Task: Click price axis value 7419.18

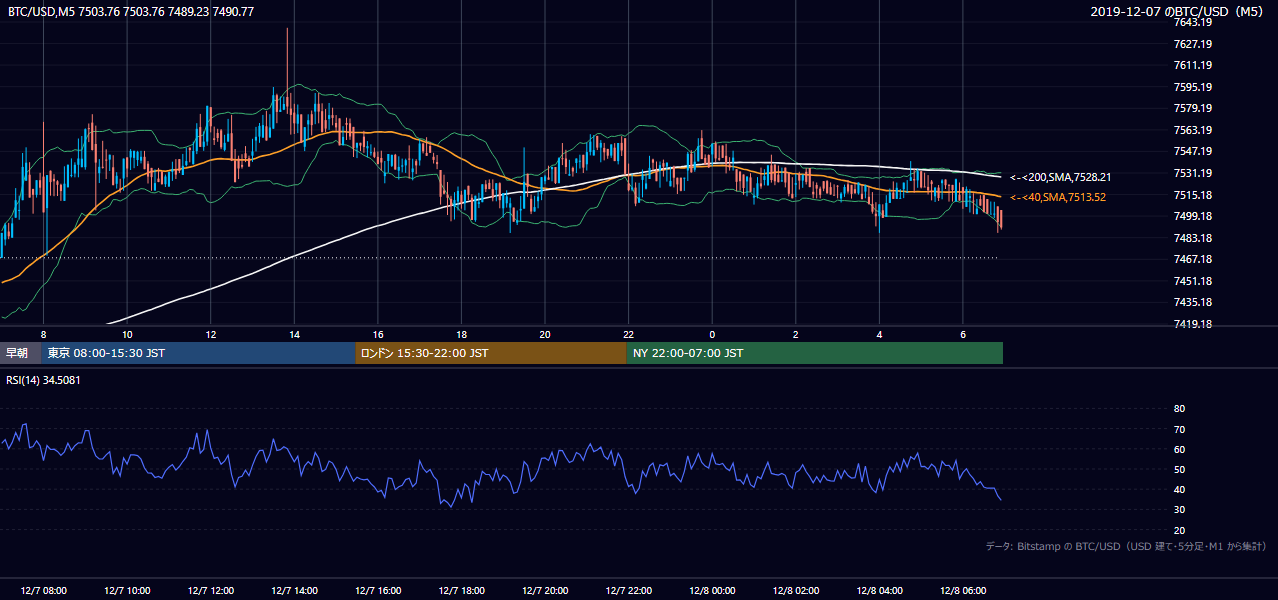Action: pos(1193,324)
